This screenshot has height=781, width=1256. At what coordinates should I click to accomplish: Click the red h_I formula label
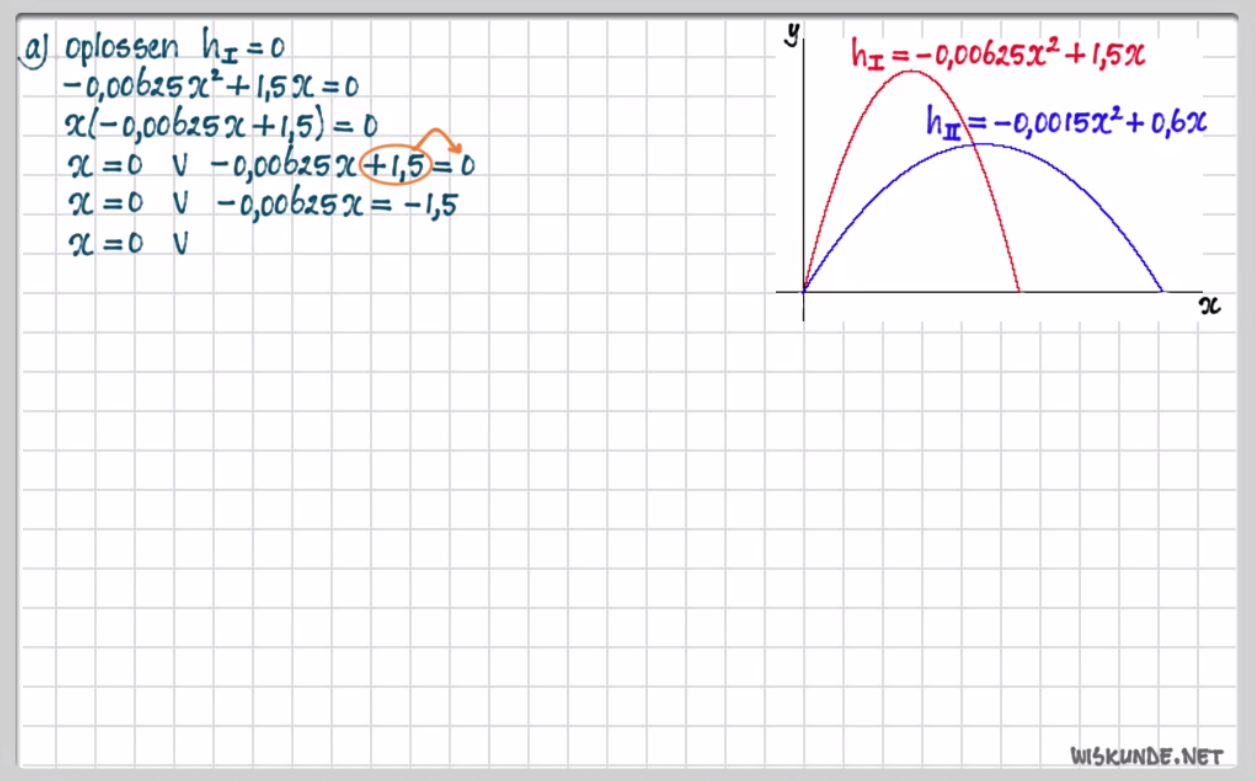[x=996, y=54]
